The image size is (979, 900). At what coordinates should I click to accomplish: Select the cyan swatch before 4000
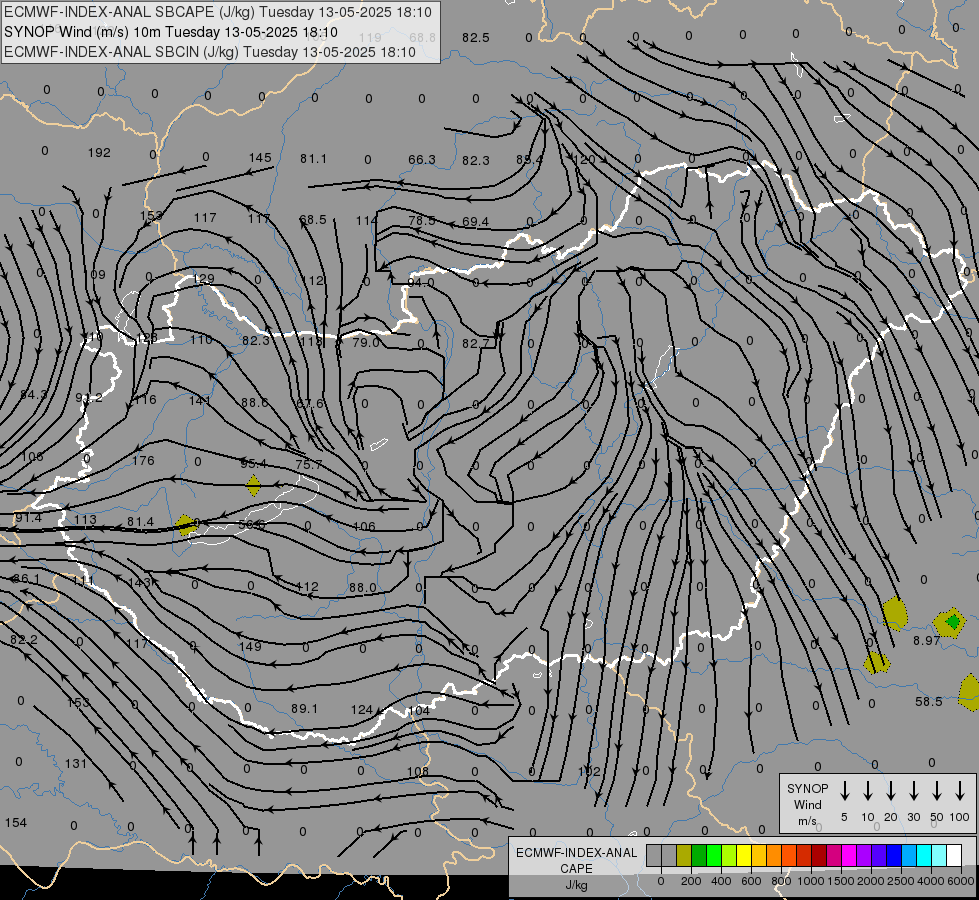point(923,855)
